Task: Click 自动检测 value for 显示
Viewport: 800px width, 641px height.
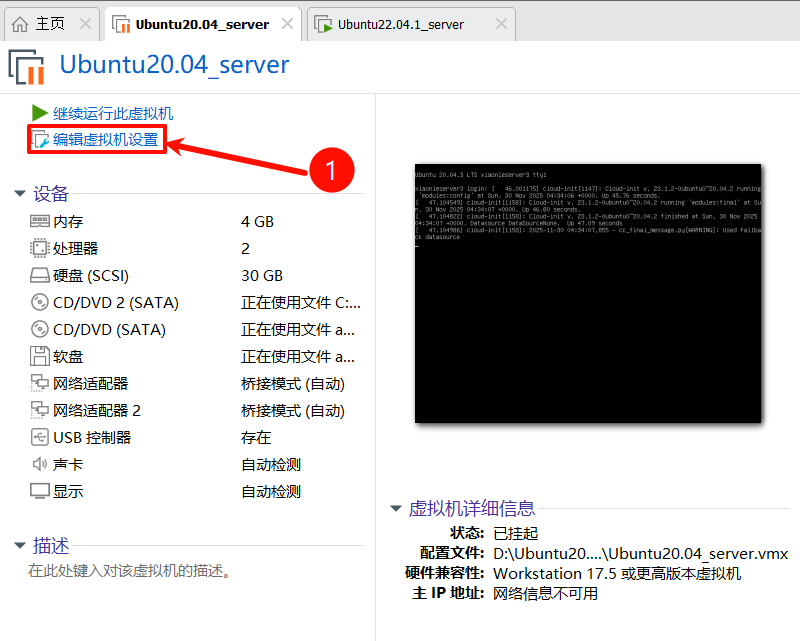Action: [x=271, y=492]
